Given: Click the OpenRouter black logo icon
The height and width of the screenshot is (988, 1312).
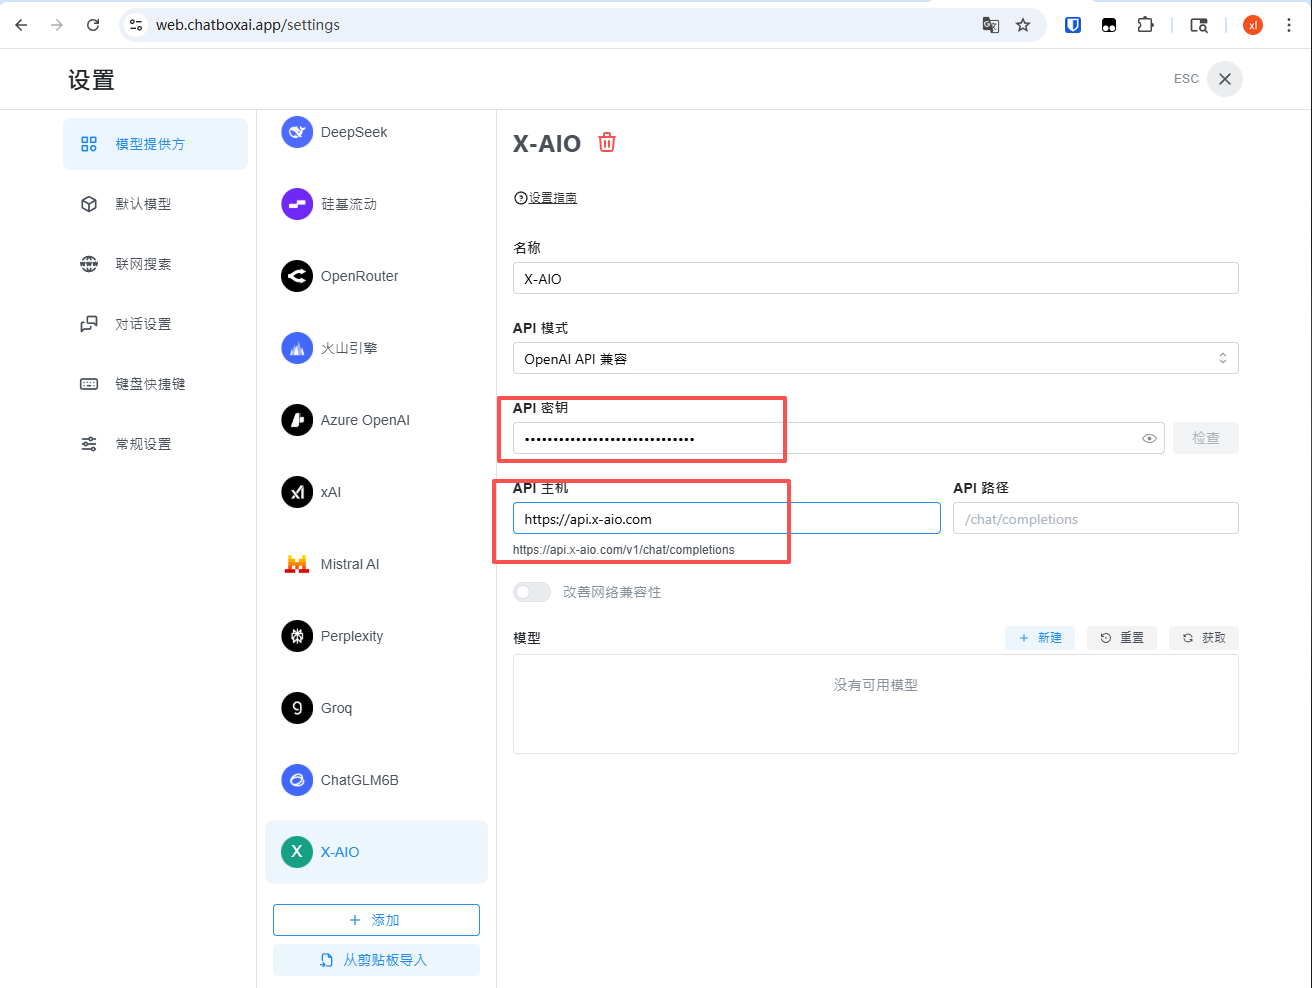Looking at the screenshot, I should (x=297, y=276).
